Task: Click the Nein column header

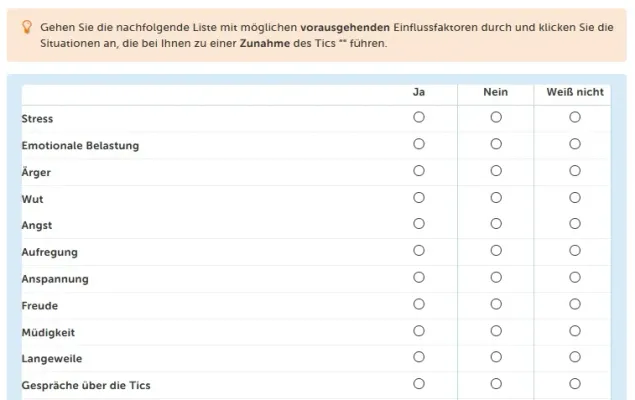Action: [495, 92]
